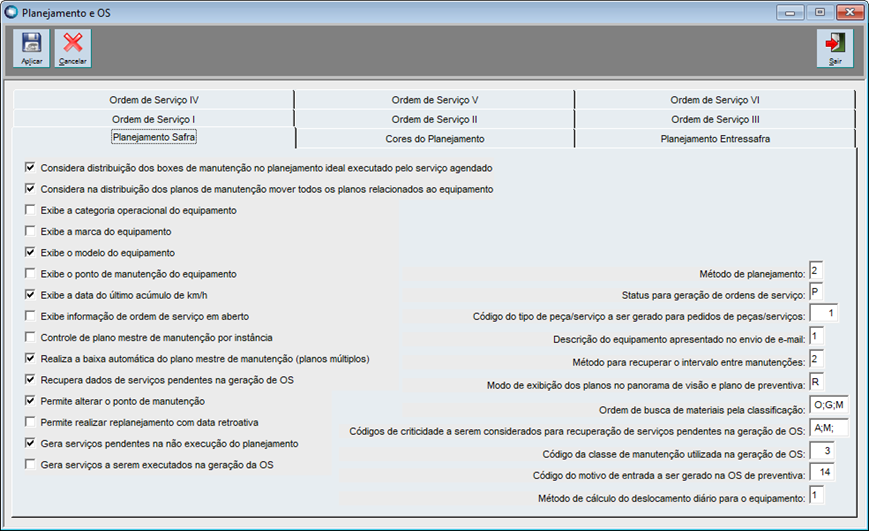Switch to Ordem de Serviço II tab
Viewport: 869px width, 531px height.
(434, 119)
